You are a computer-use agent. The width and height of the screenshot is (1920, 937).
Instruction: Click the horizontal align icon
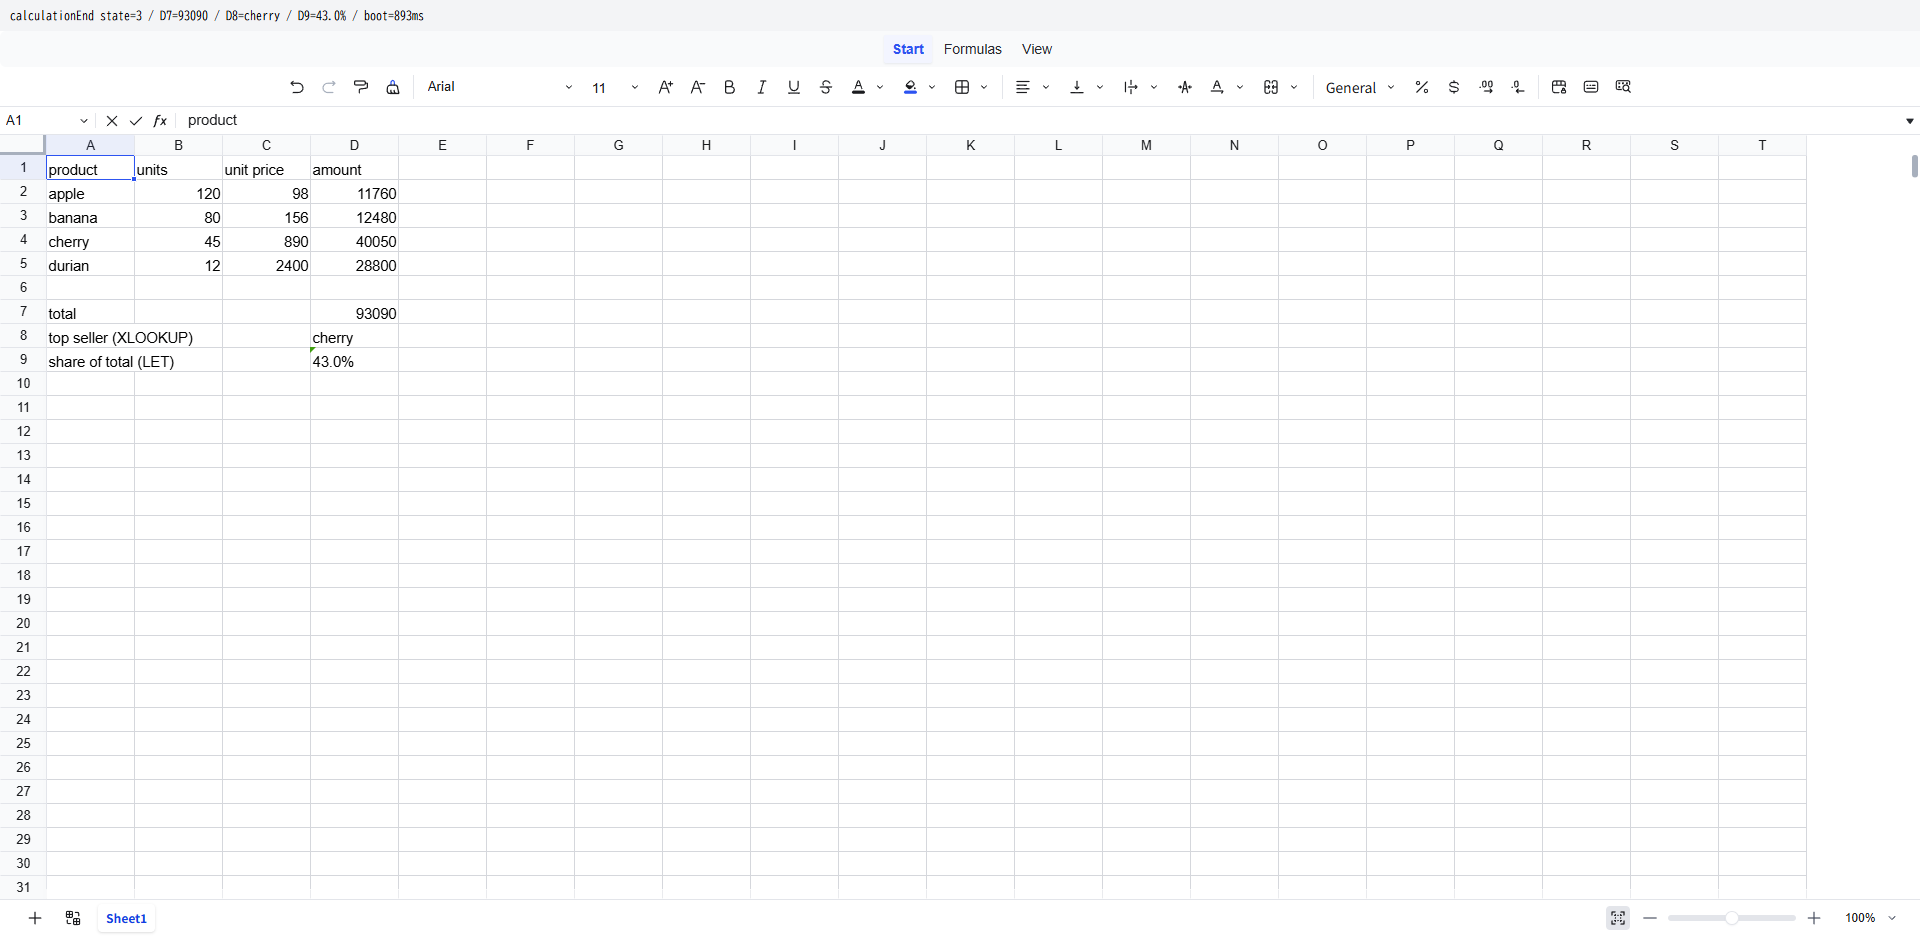[1023, 87]
